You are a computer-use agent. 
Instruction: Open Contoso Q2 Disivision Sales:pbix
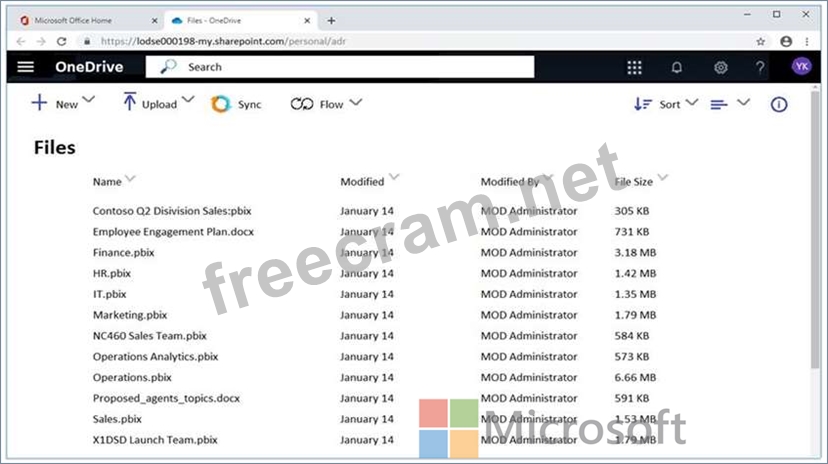click(172, 211)
